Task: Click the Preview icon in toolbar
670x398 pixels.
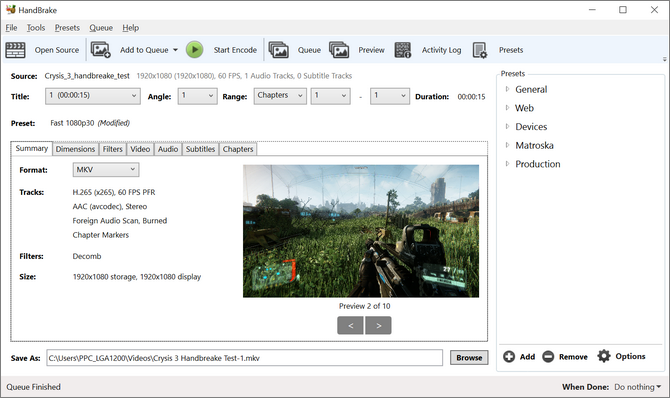Action: click(339, 50)
